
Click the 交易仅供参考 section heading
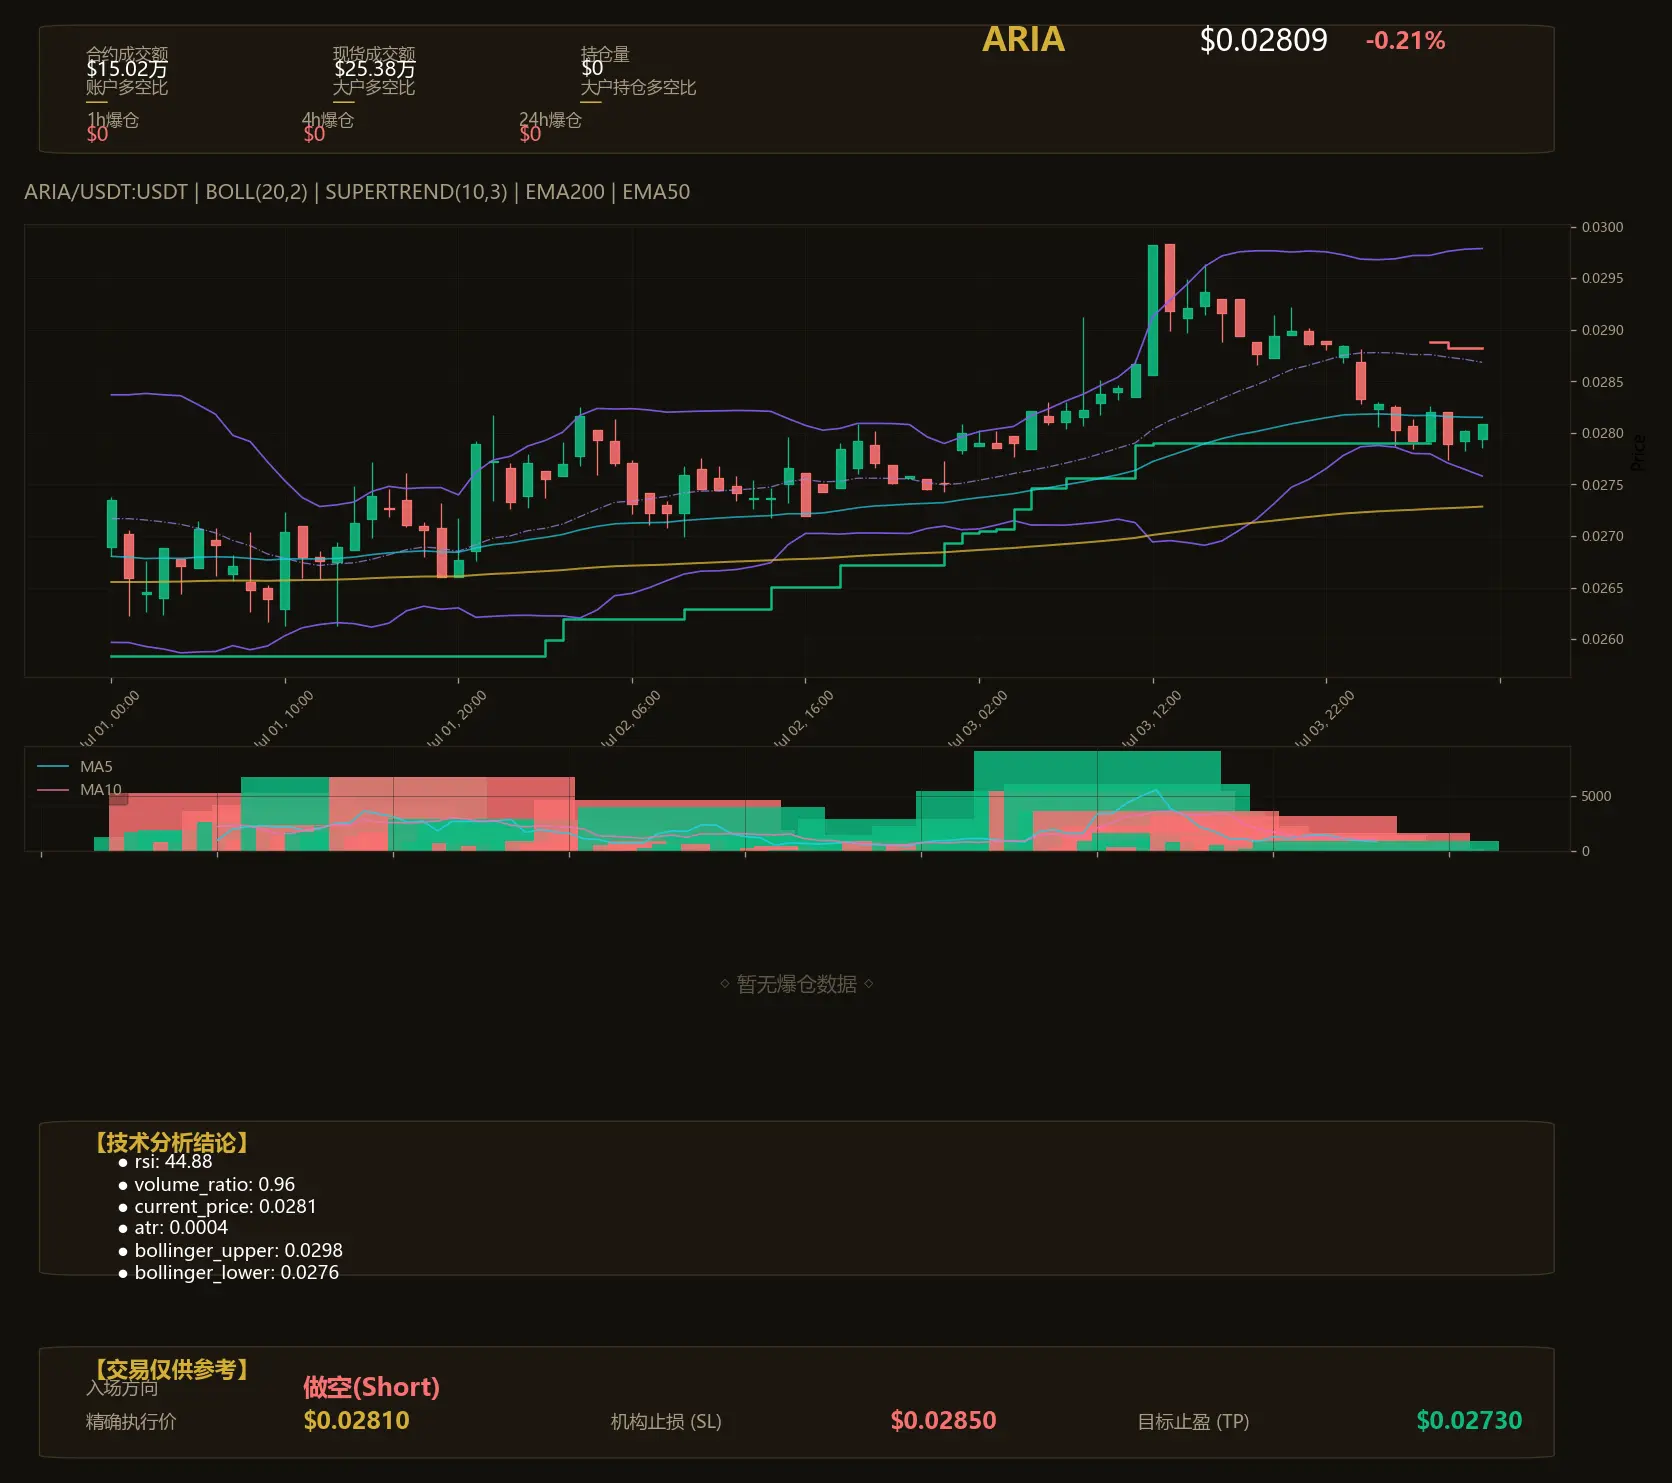171,1369
